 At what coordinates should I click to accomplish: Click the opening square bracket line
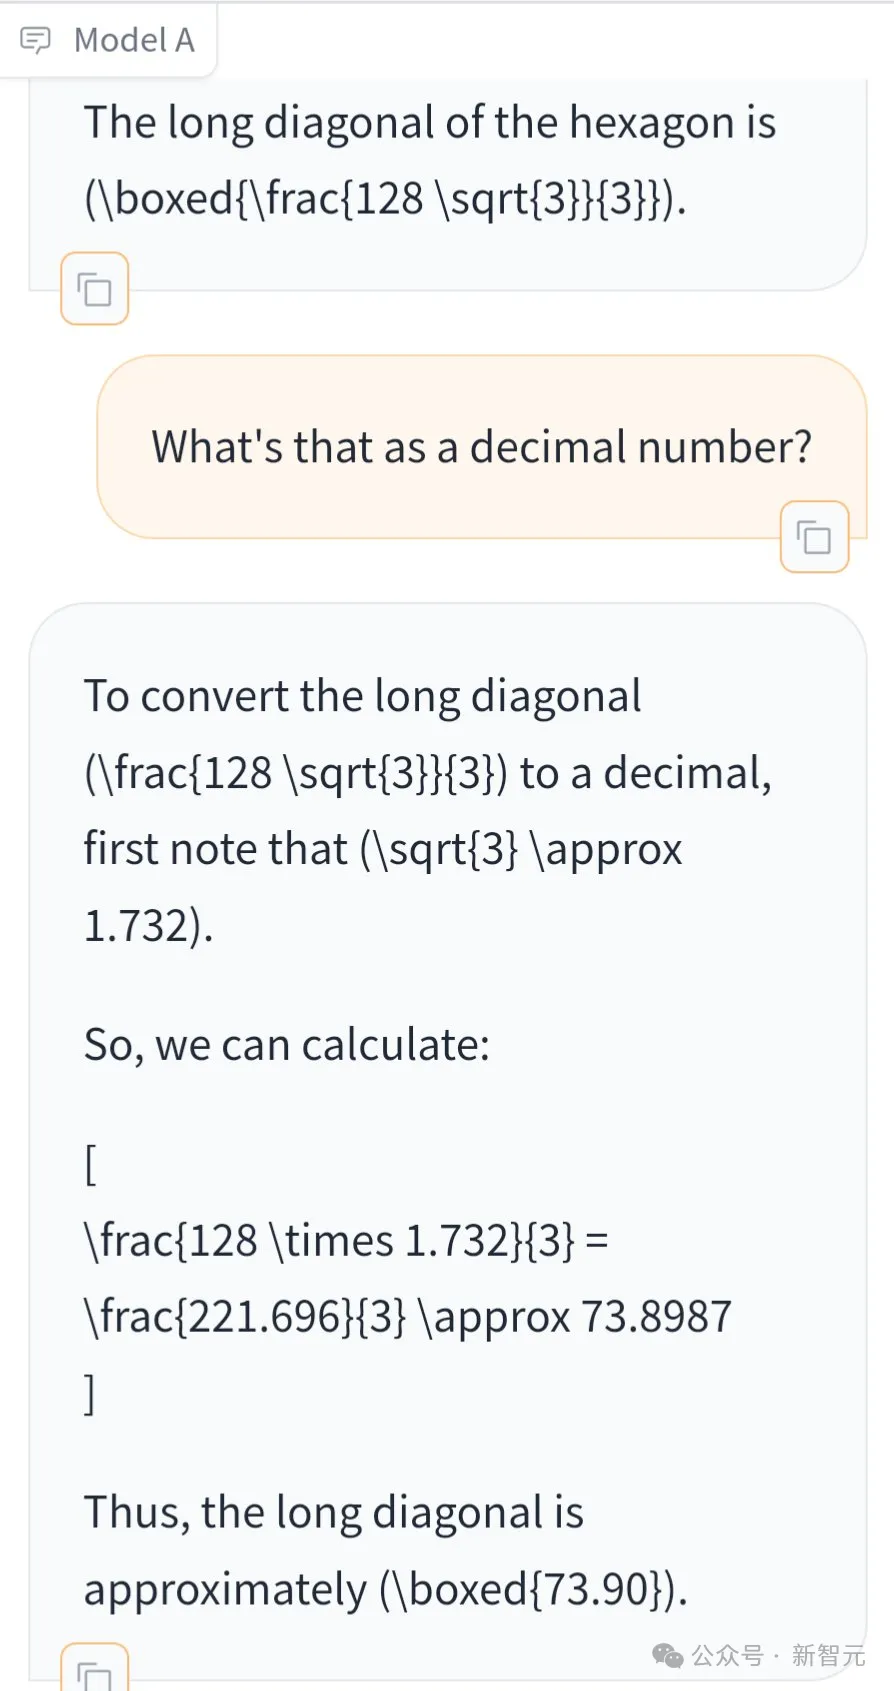click(91, 1165)
